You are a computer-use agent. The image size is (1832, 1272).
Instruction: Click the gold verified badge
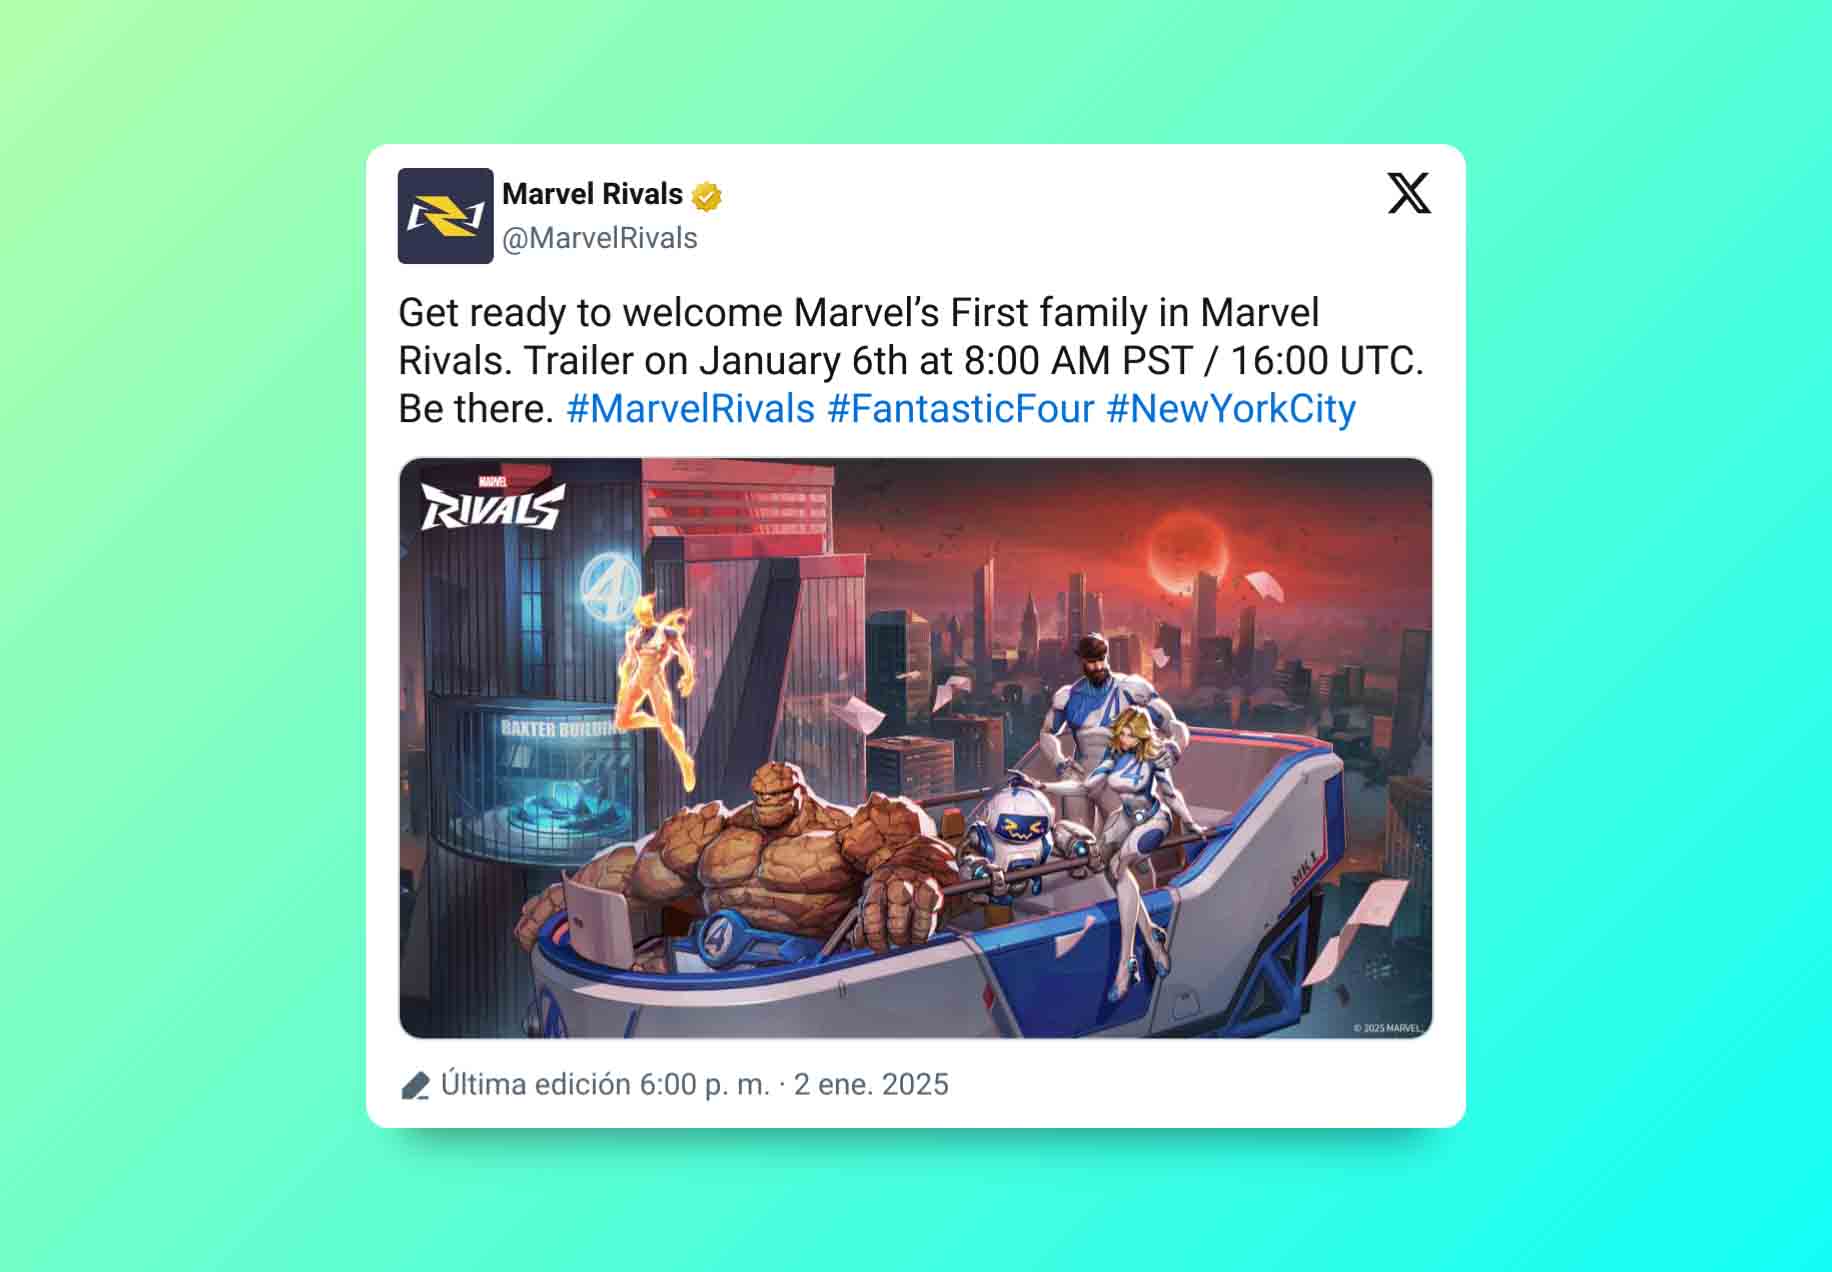click(x=707, y=197)
